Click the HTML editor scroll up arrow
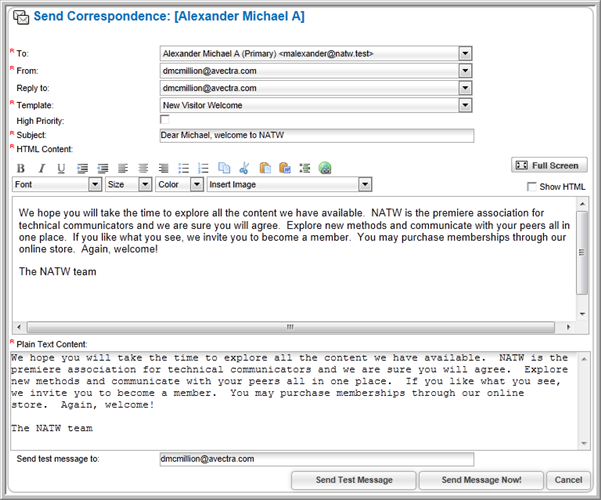The height and width of the screenshot is (500, 601). click(x=582, y=204)
